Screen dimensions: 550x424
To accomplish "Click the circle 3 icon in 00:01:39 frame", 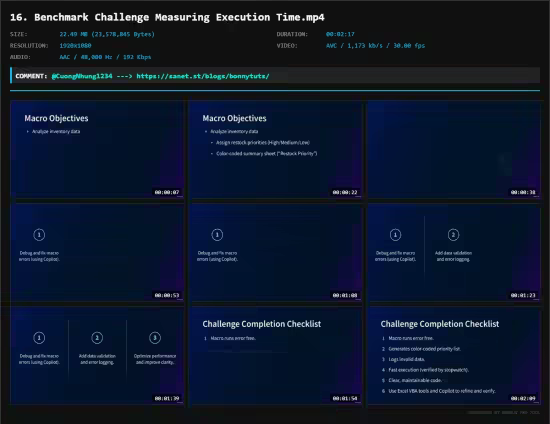I will coord(155,338).
